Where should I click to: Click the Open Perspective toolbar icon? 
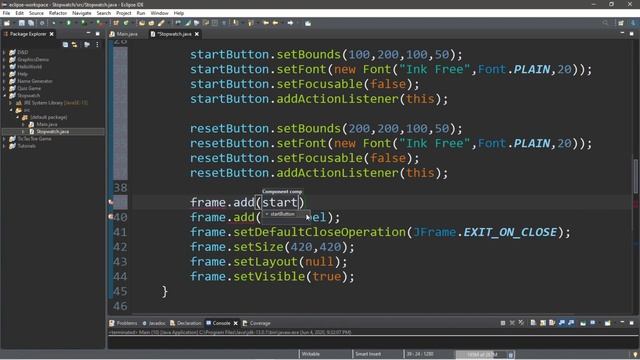coord(621,23)
